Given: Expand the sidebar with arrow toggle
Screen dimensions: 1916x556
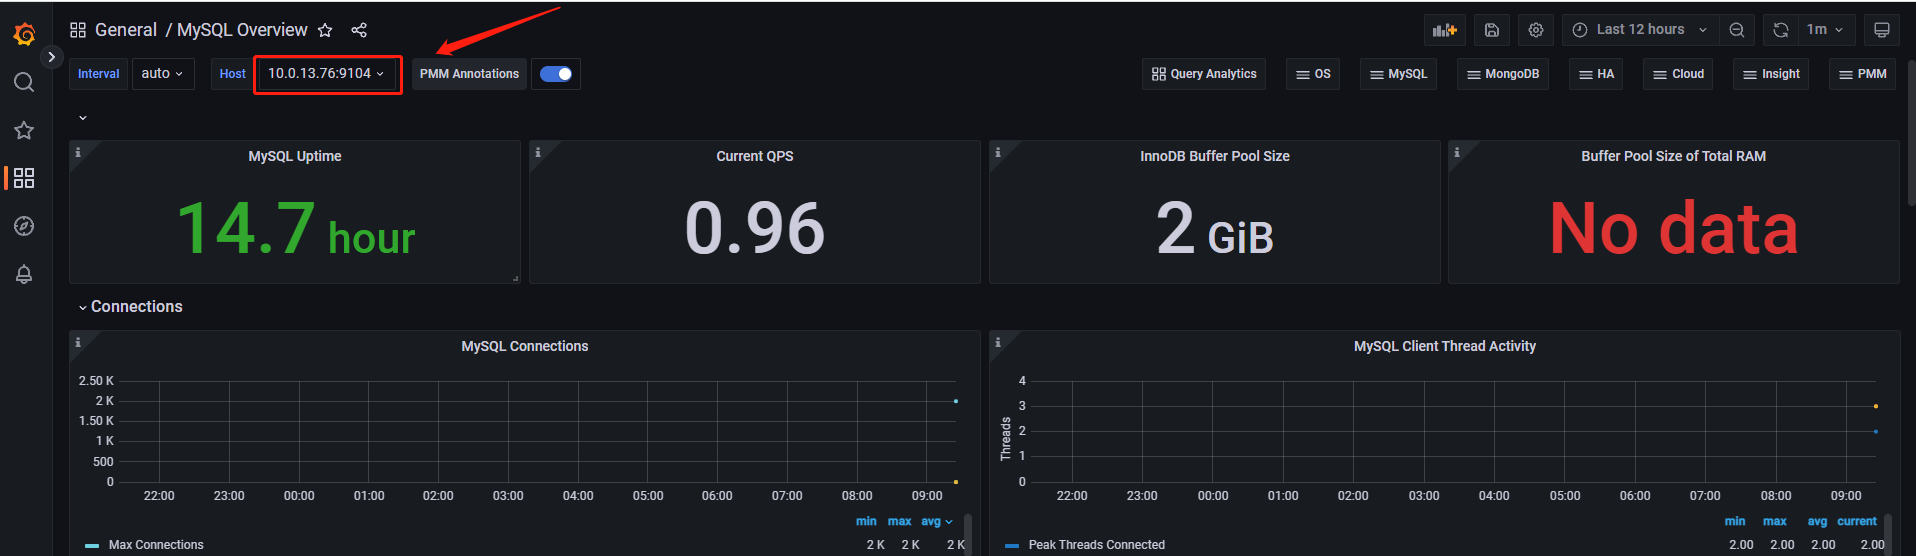Looking at the screenshot, I should (51, 57).
